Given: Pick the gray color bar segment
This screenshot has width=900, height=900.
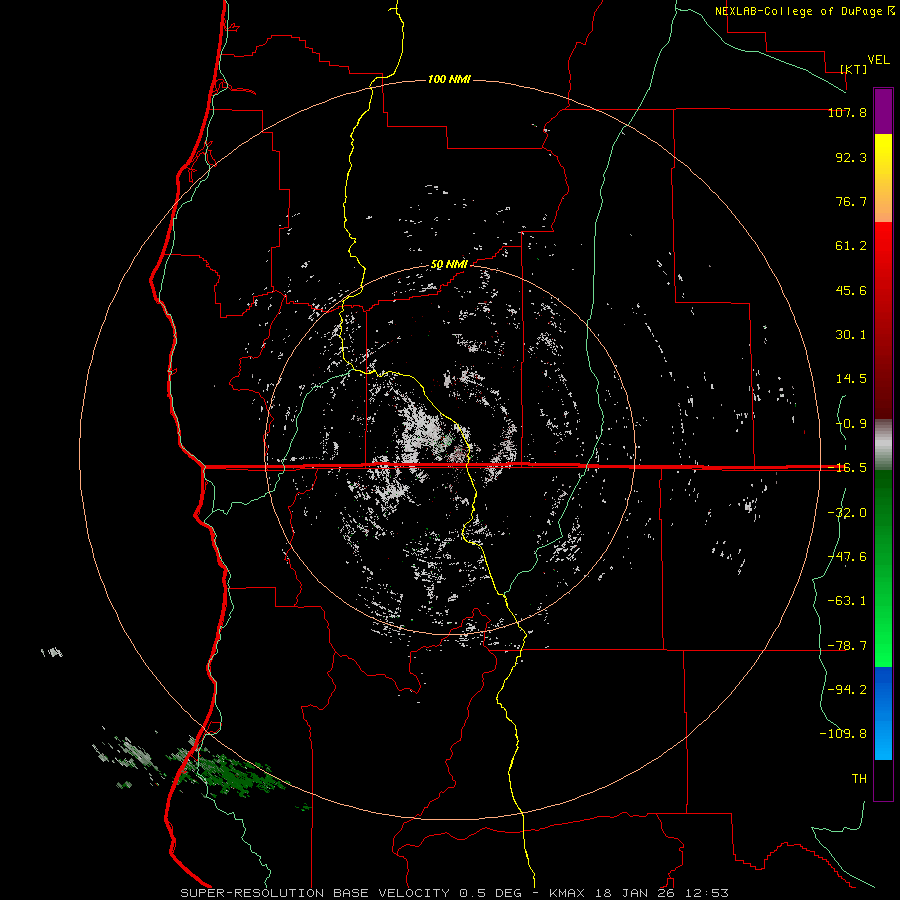Looking at the screenshot, I should (883, 445).
